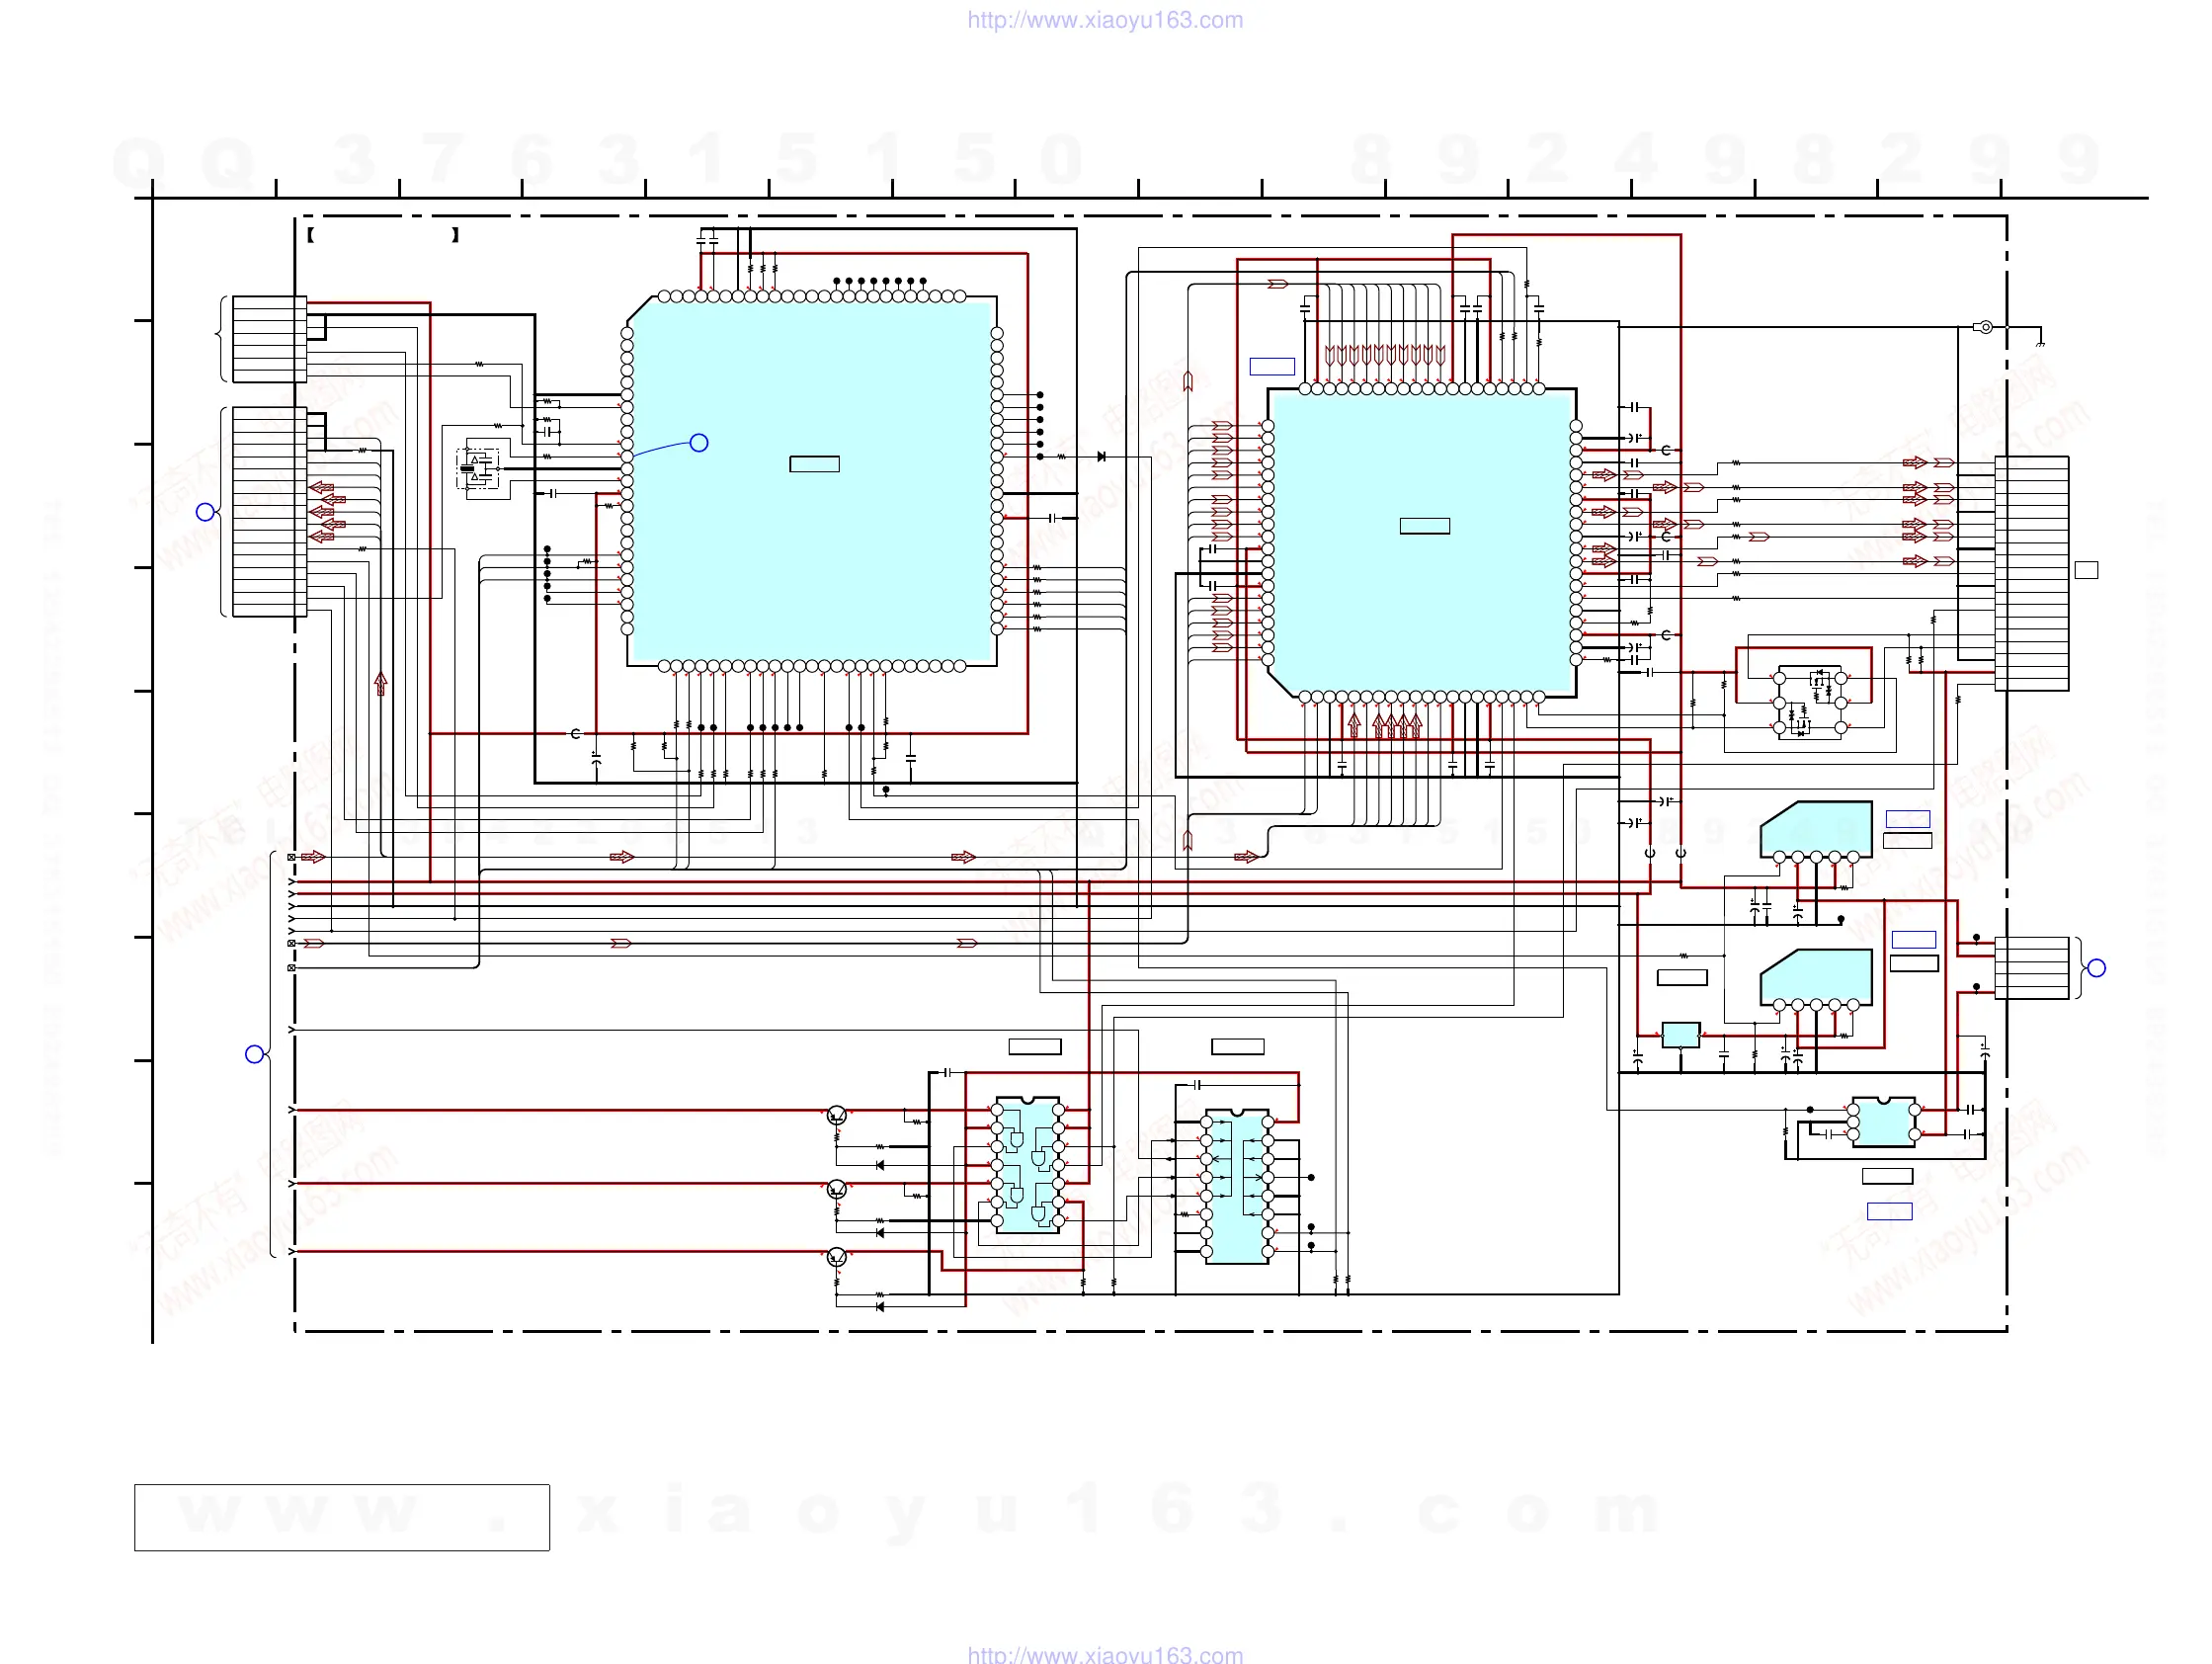Viewport: 2212px width, 1664px height.
Task: Click the blue circle beside the left tall connector
Action: [x=205, y=512]
